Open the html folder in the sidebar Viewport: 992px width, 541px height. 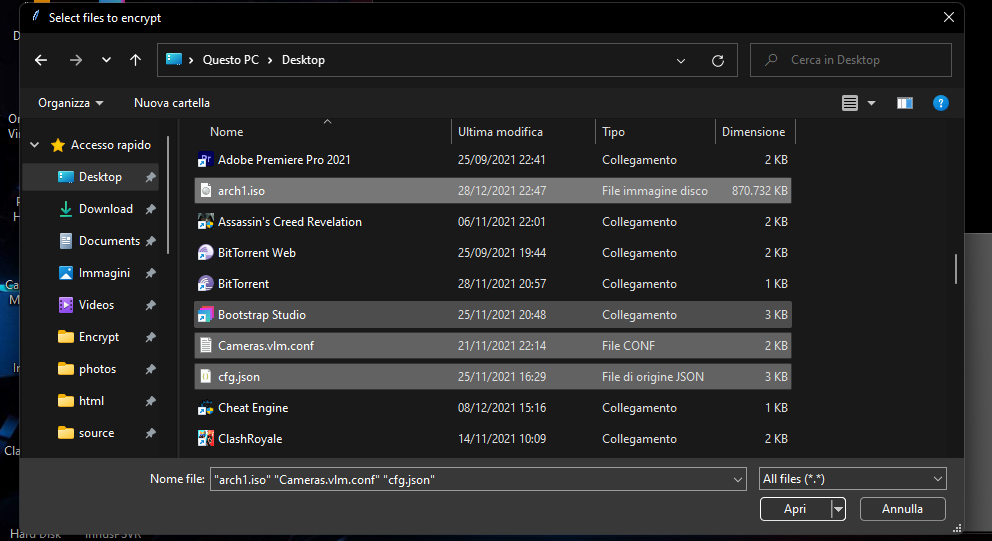90,401
